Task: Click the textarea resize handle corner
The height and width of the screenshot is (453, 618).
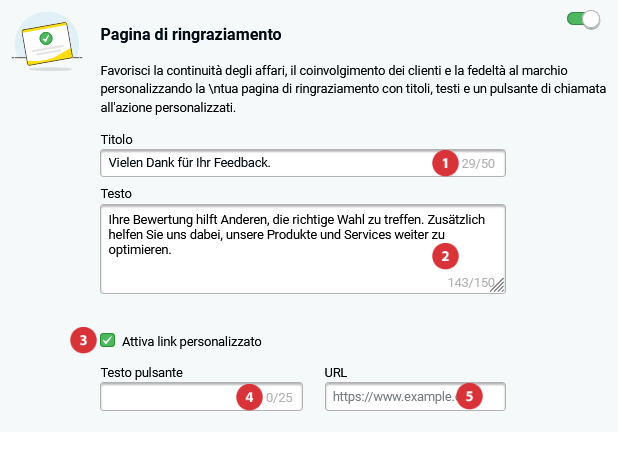Action: 498,285
